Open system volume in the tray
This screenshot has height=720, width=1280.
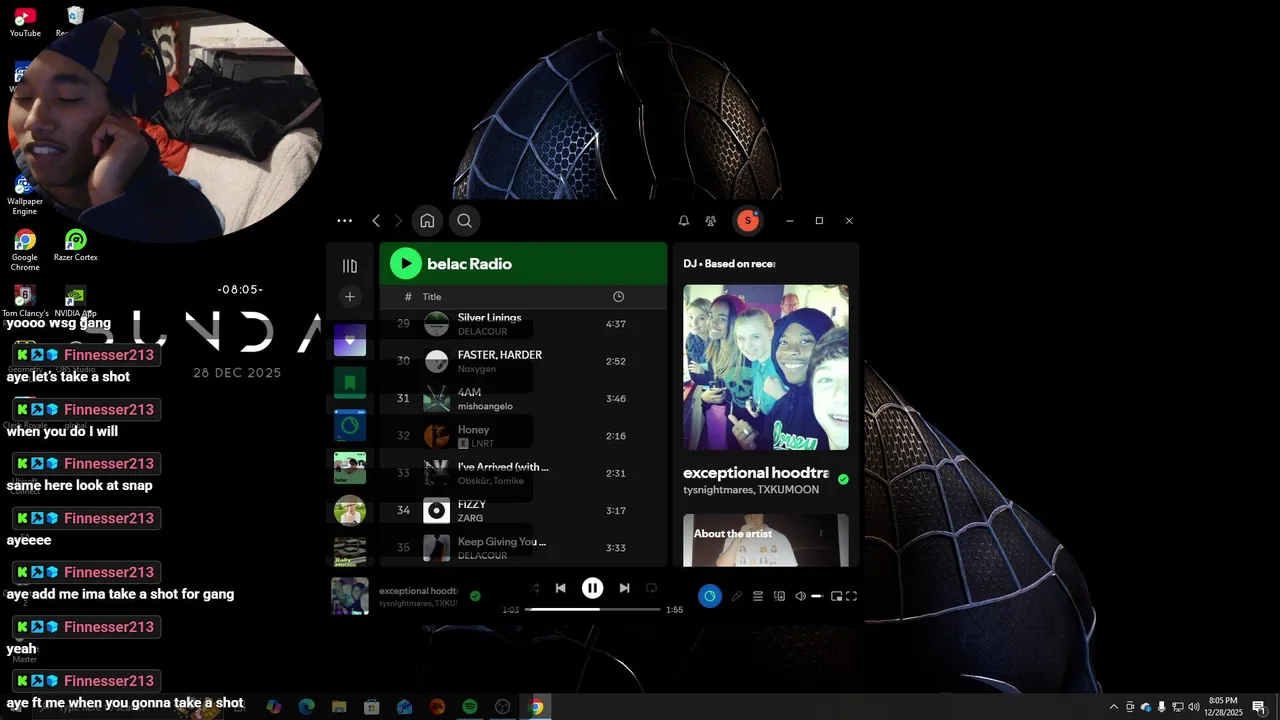click(1194, 707)
